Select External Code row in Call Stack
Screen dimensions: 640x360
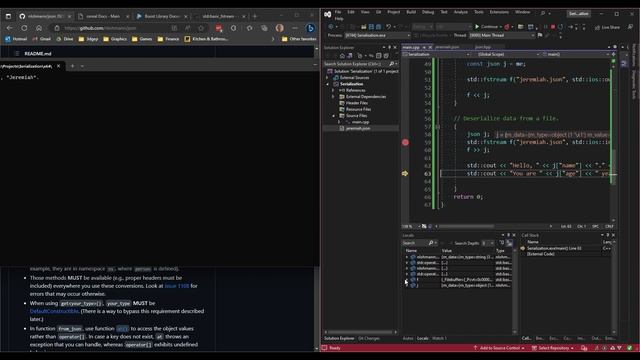pyautogui.click(x=540, y=254)
